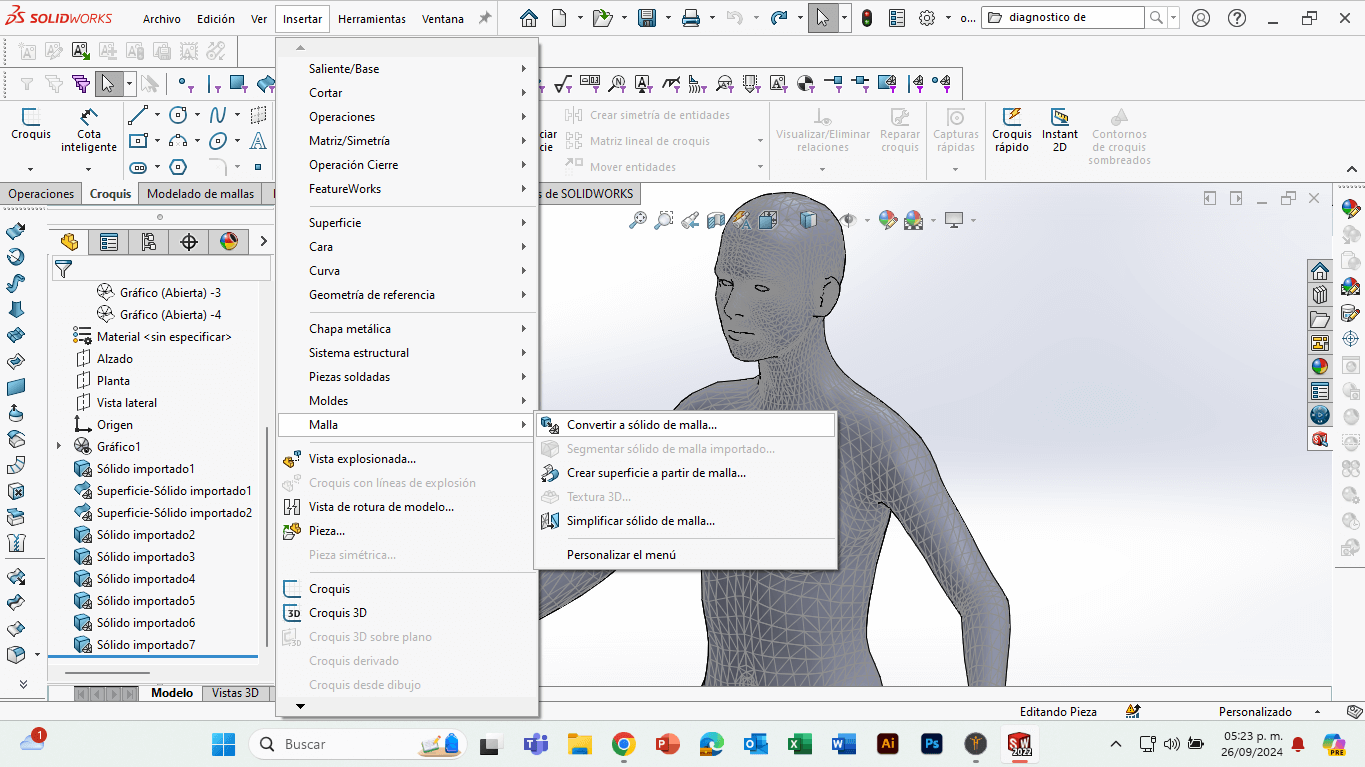
Task: Click Personalizado units in status bar
Action: pos(1255,712)
